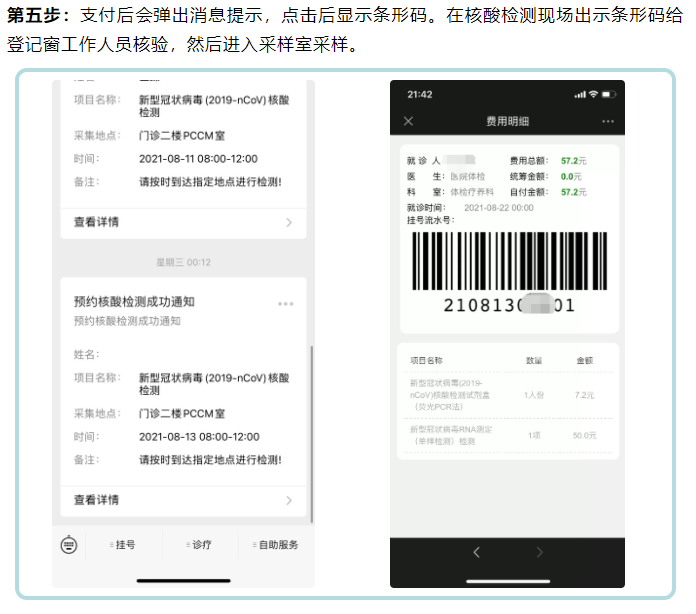Click the signal strength icon in status bar

coord(580,95)
